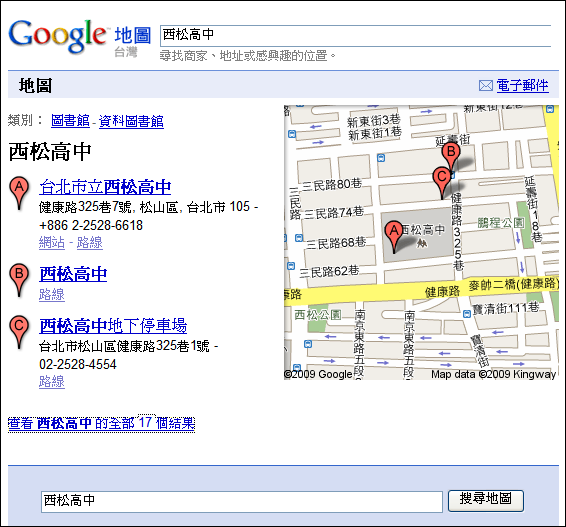566x527 pixels.
Task: Click the 西松高中 heading above the results
Action: (x=50, y=152)
